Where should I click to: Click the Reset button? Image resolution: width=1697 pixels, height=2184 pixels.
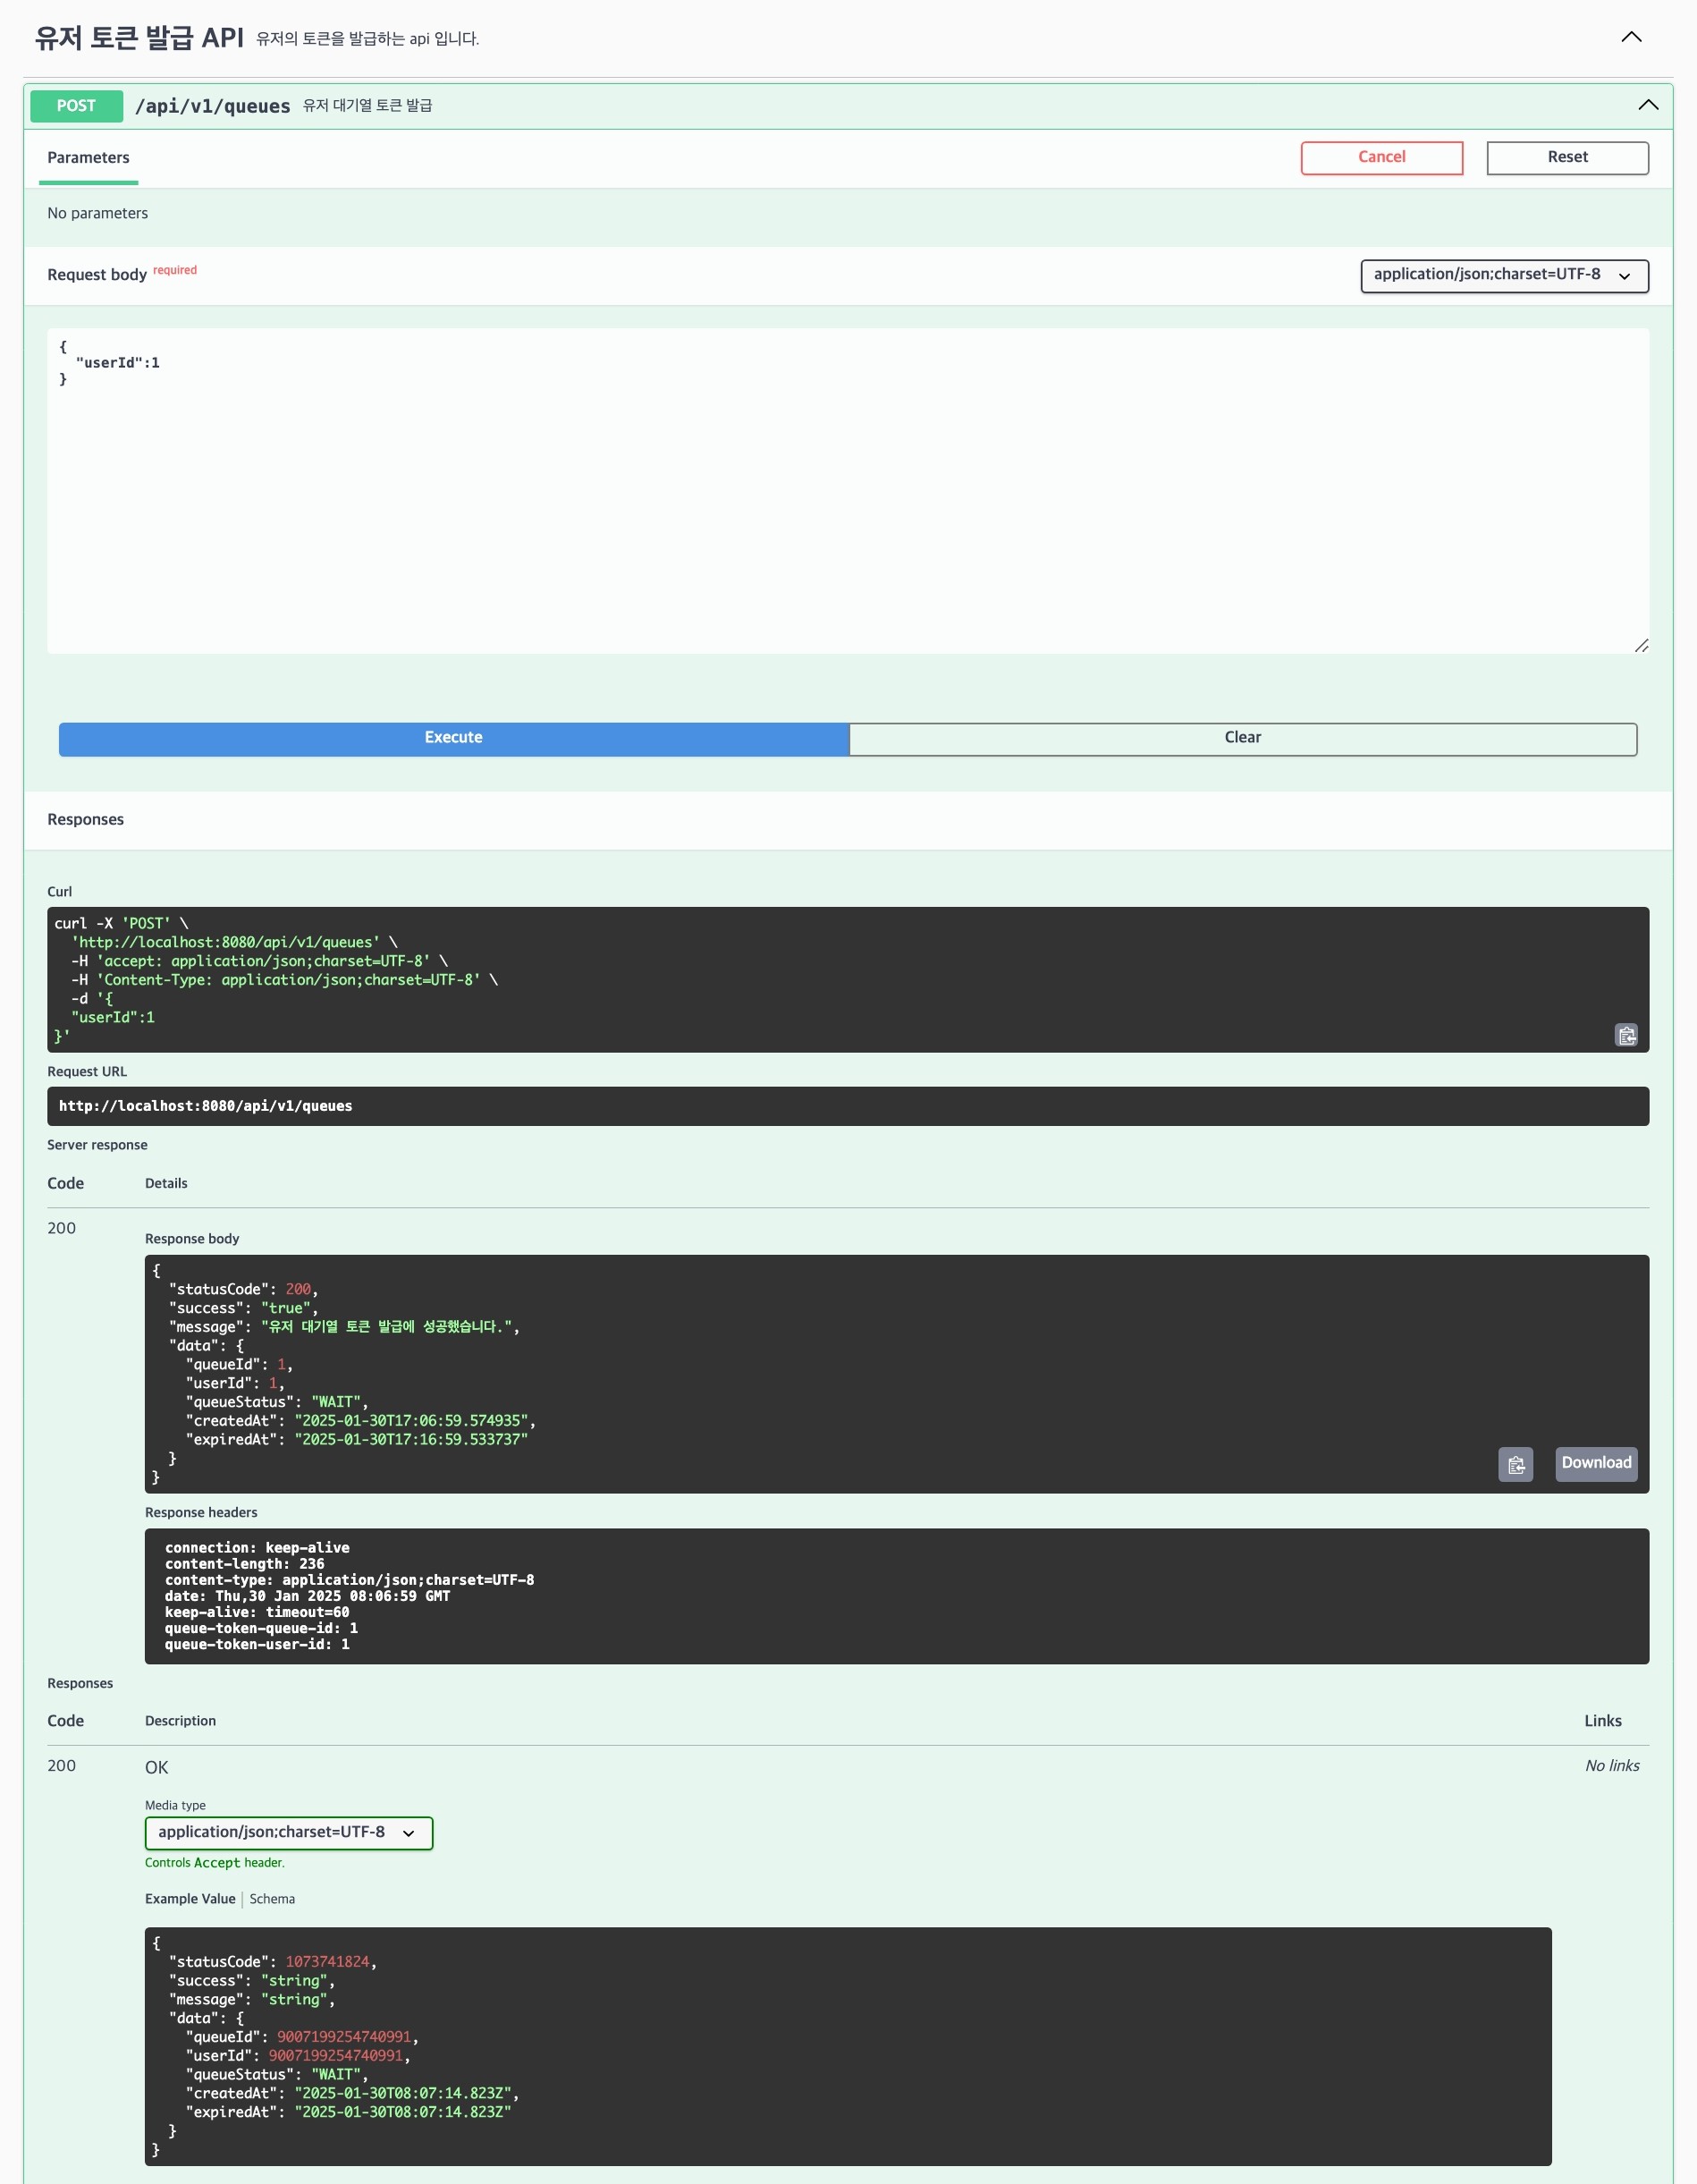coord(1567,157)
